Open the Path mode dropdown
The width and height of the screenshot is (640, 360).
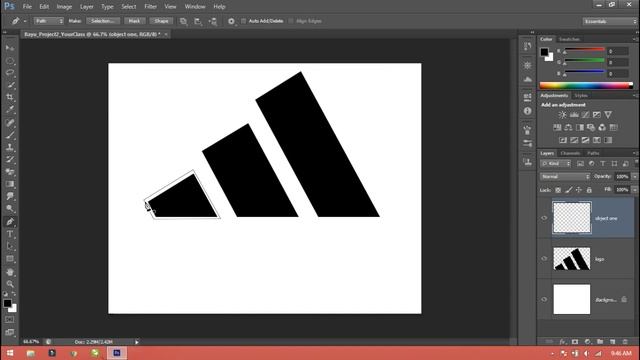point(49,21)
